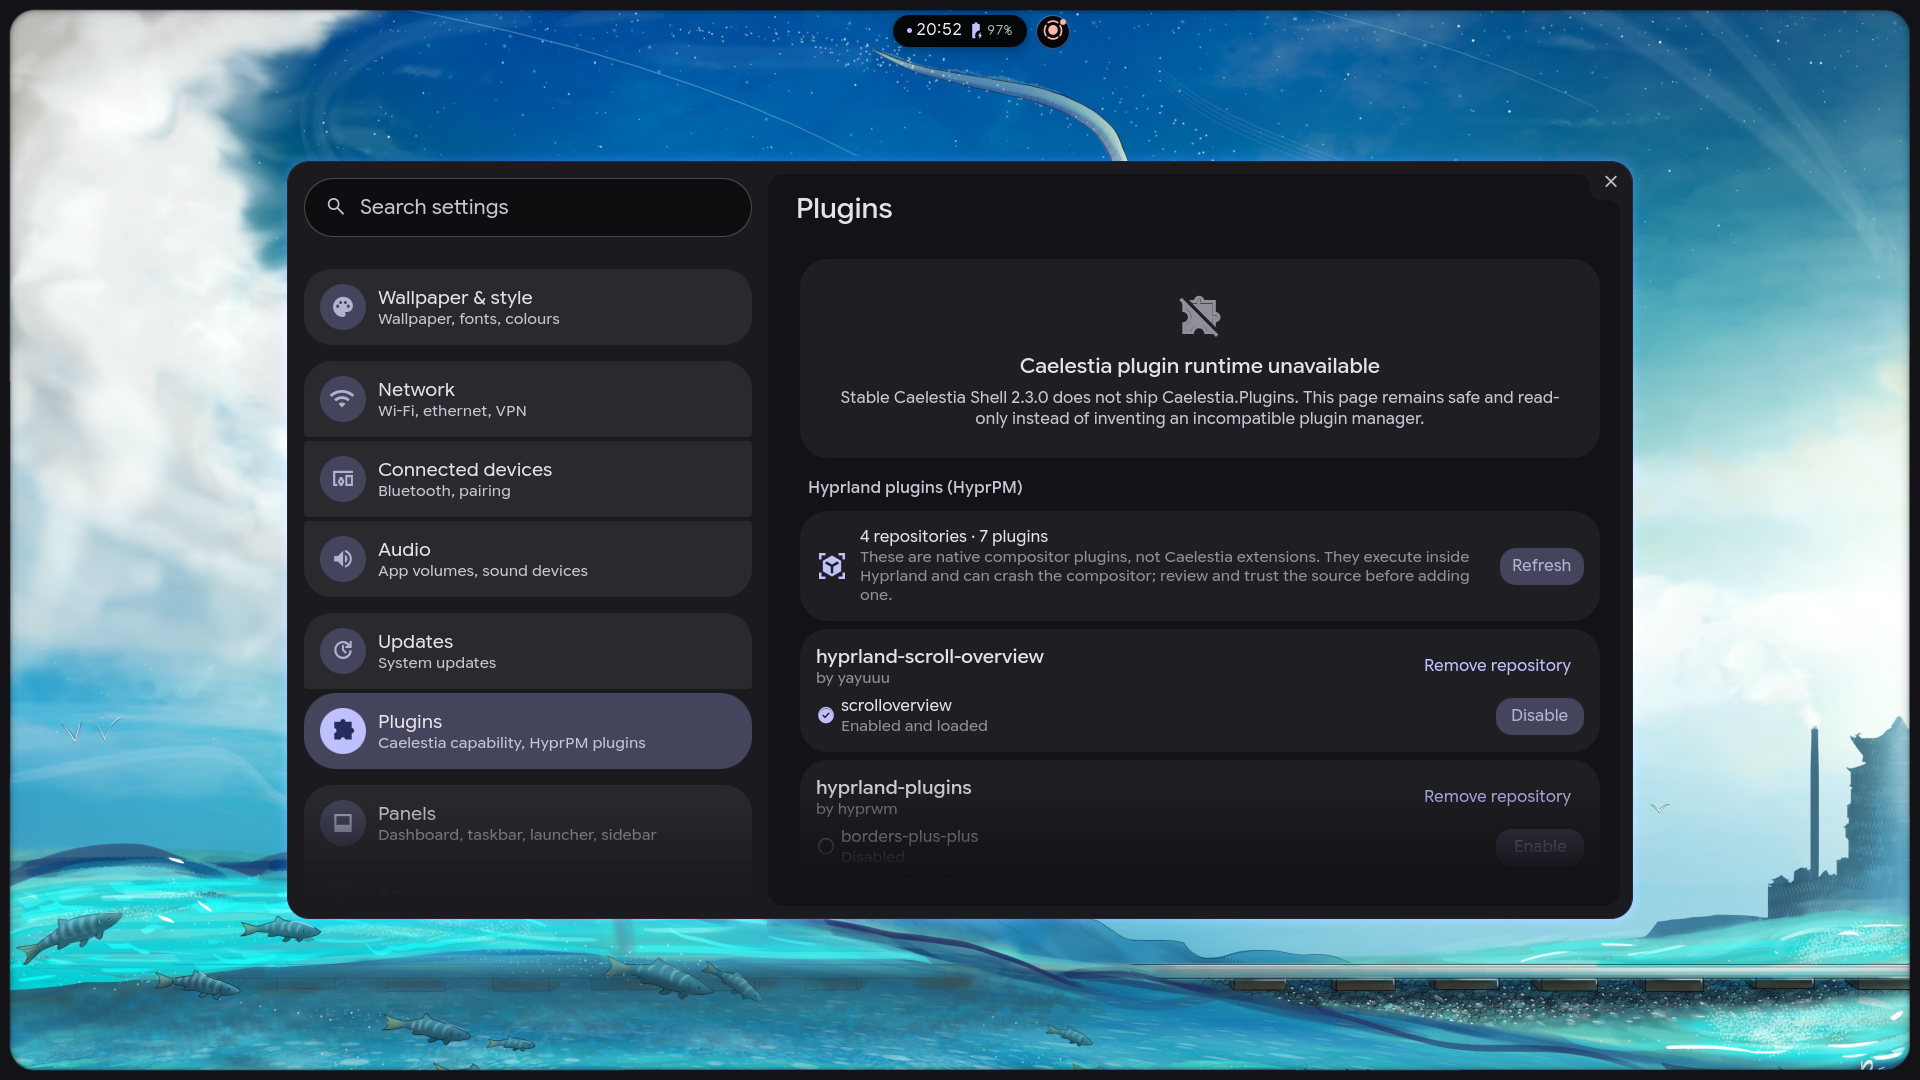
Task: Toggle the scrolloverview enabled checkmark
Action: point(826,715)
